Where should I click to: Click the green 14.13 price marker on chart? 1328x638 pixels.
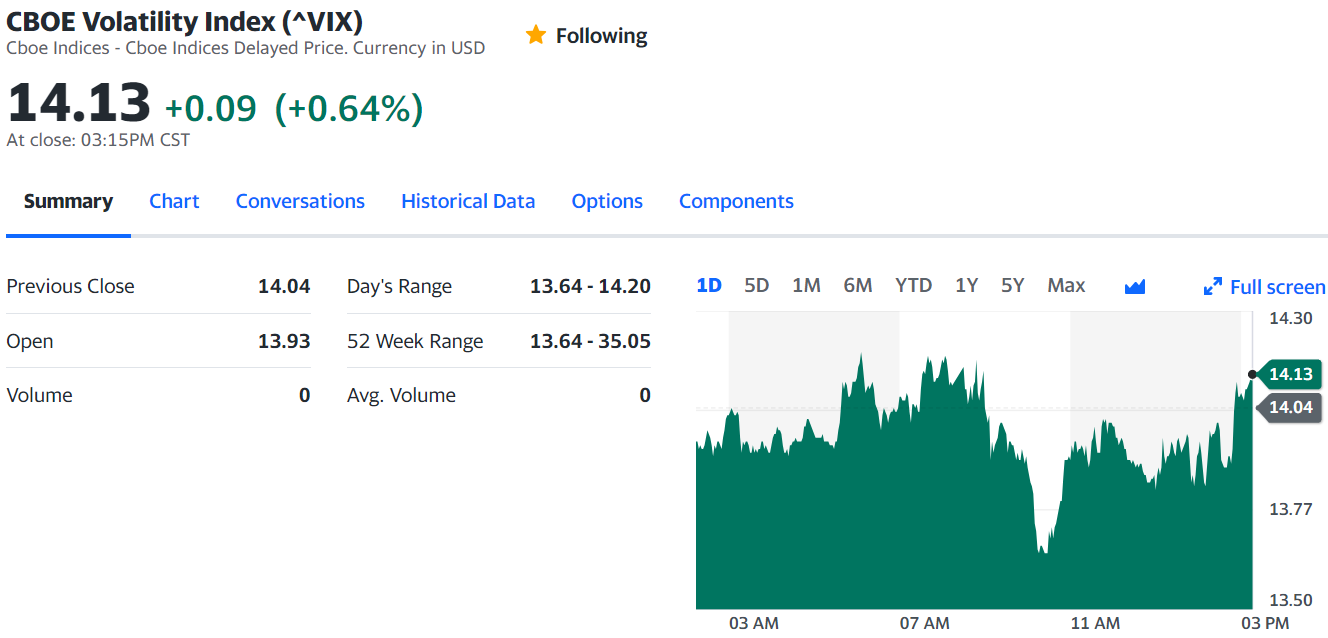pos(1290,374)
